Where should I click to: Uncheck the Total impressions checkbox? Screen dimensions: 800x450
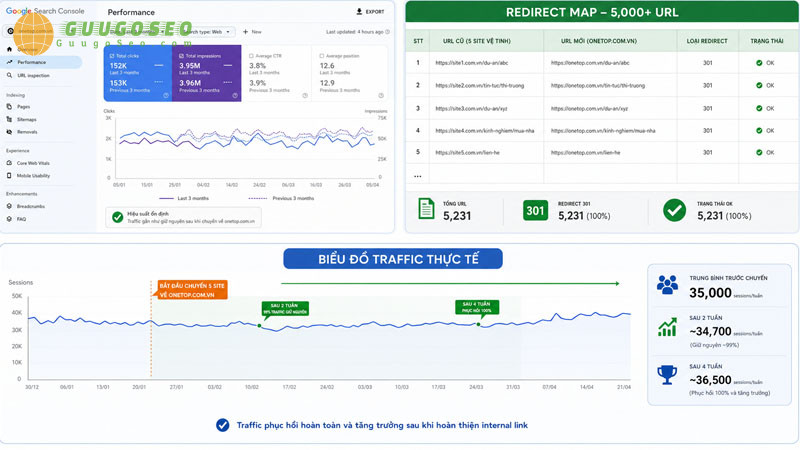click(x=181, y=56)
